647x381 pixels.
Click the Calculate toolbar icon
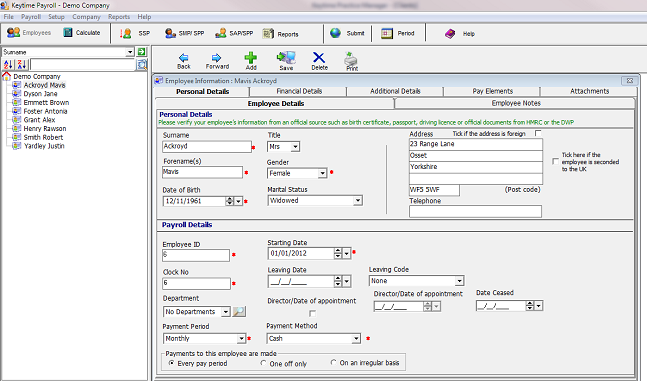click(68, 32)
